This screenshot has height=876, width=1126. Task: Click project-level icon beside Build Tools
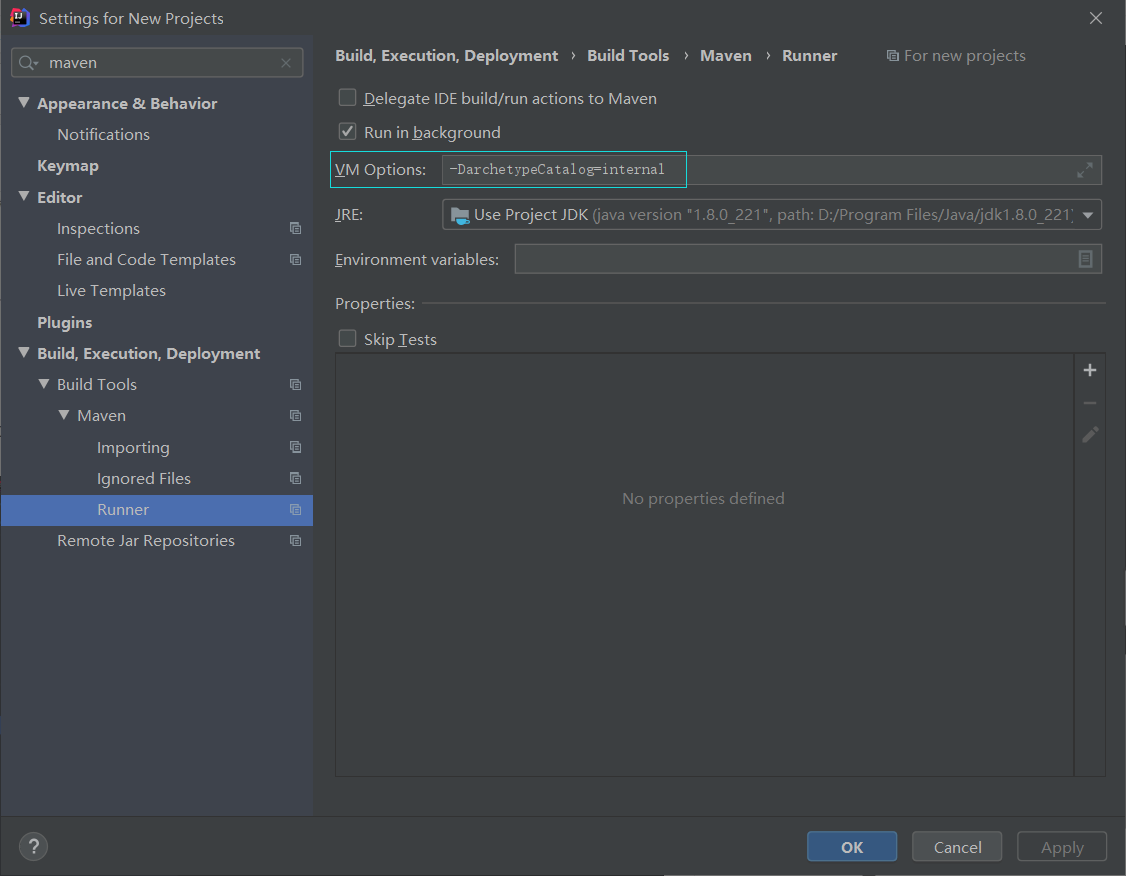(x=295, y=384)
